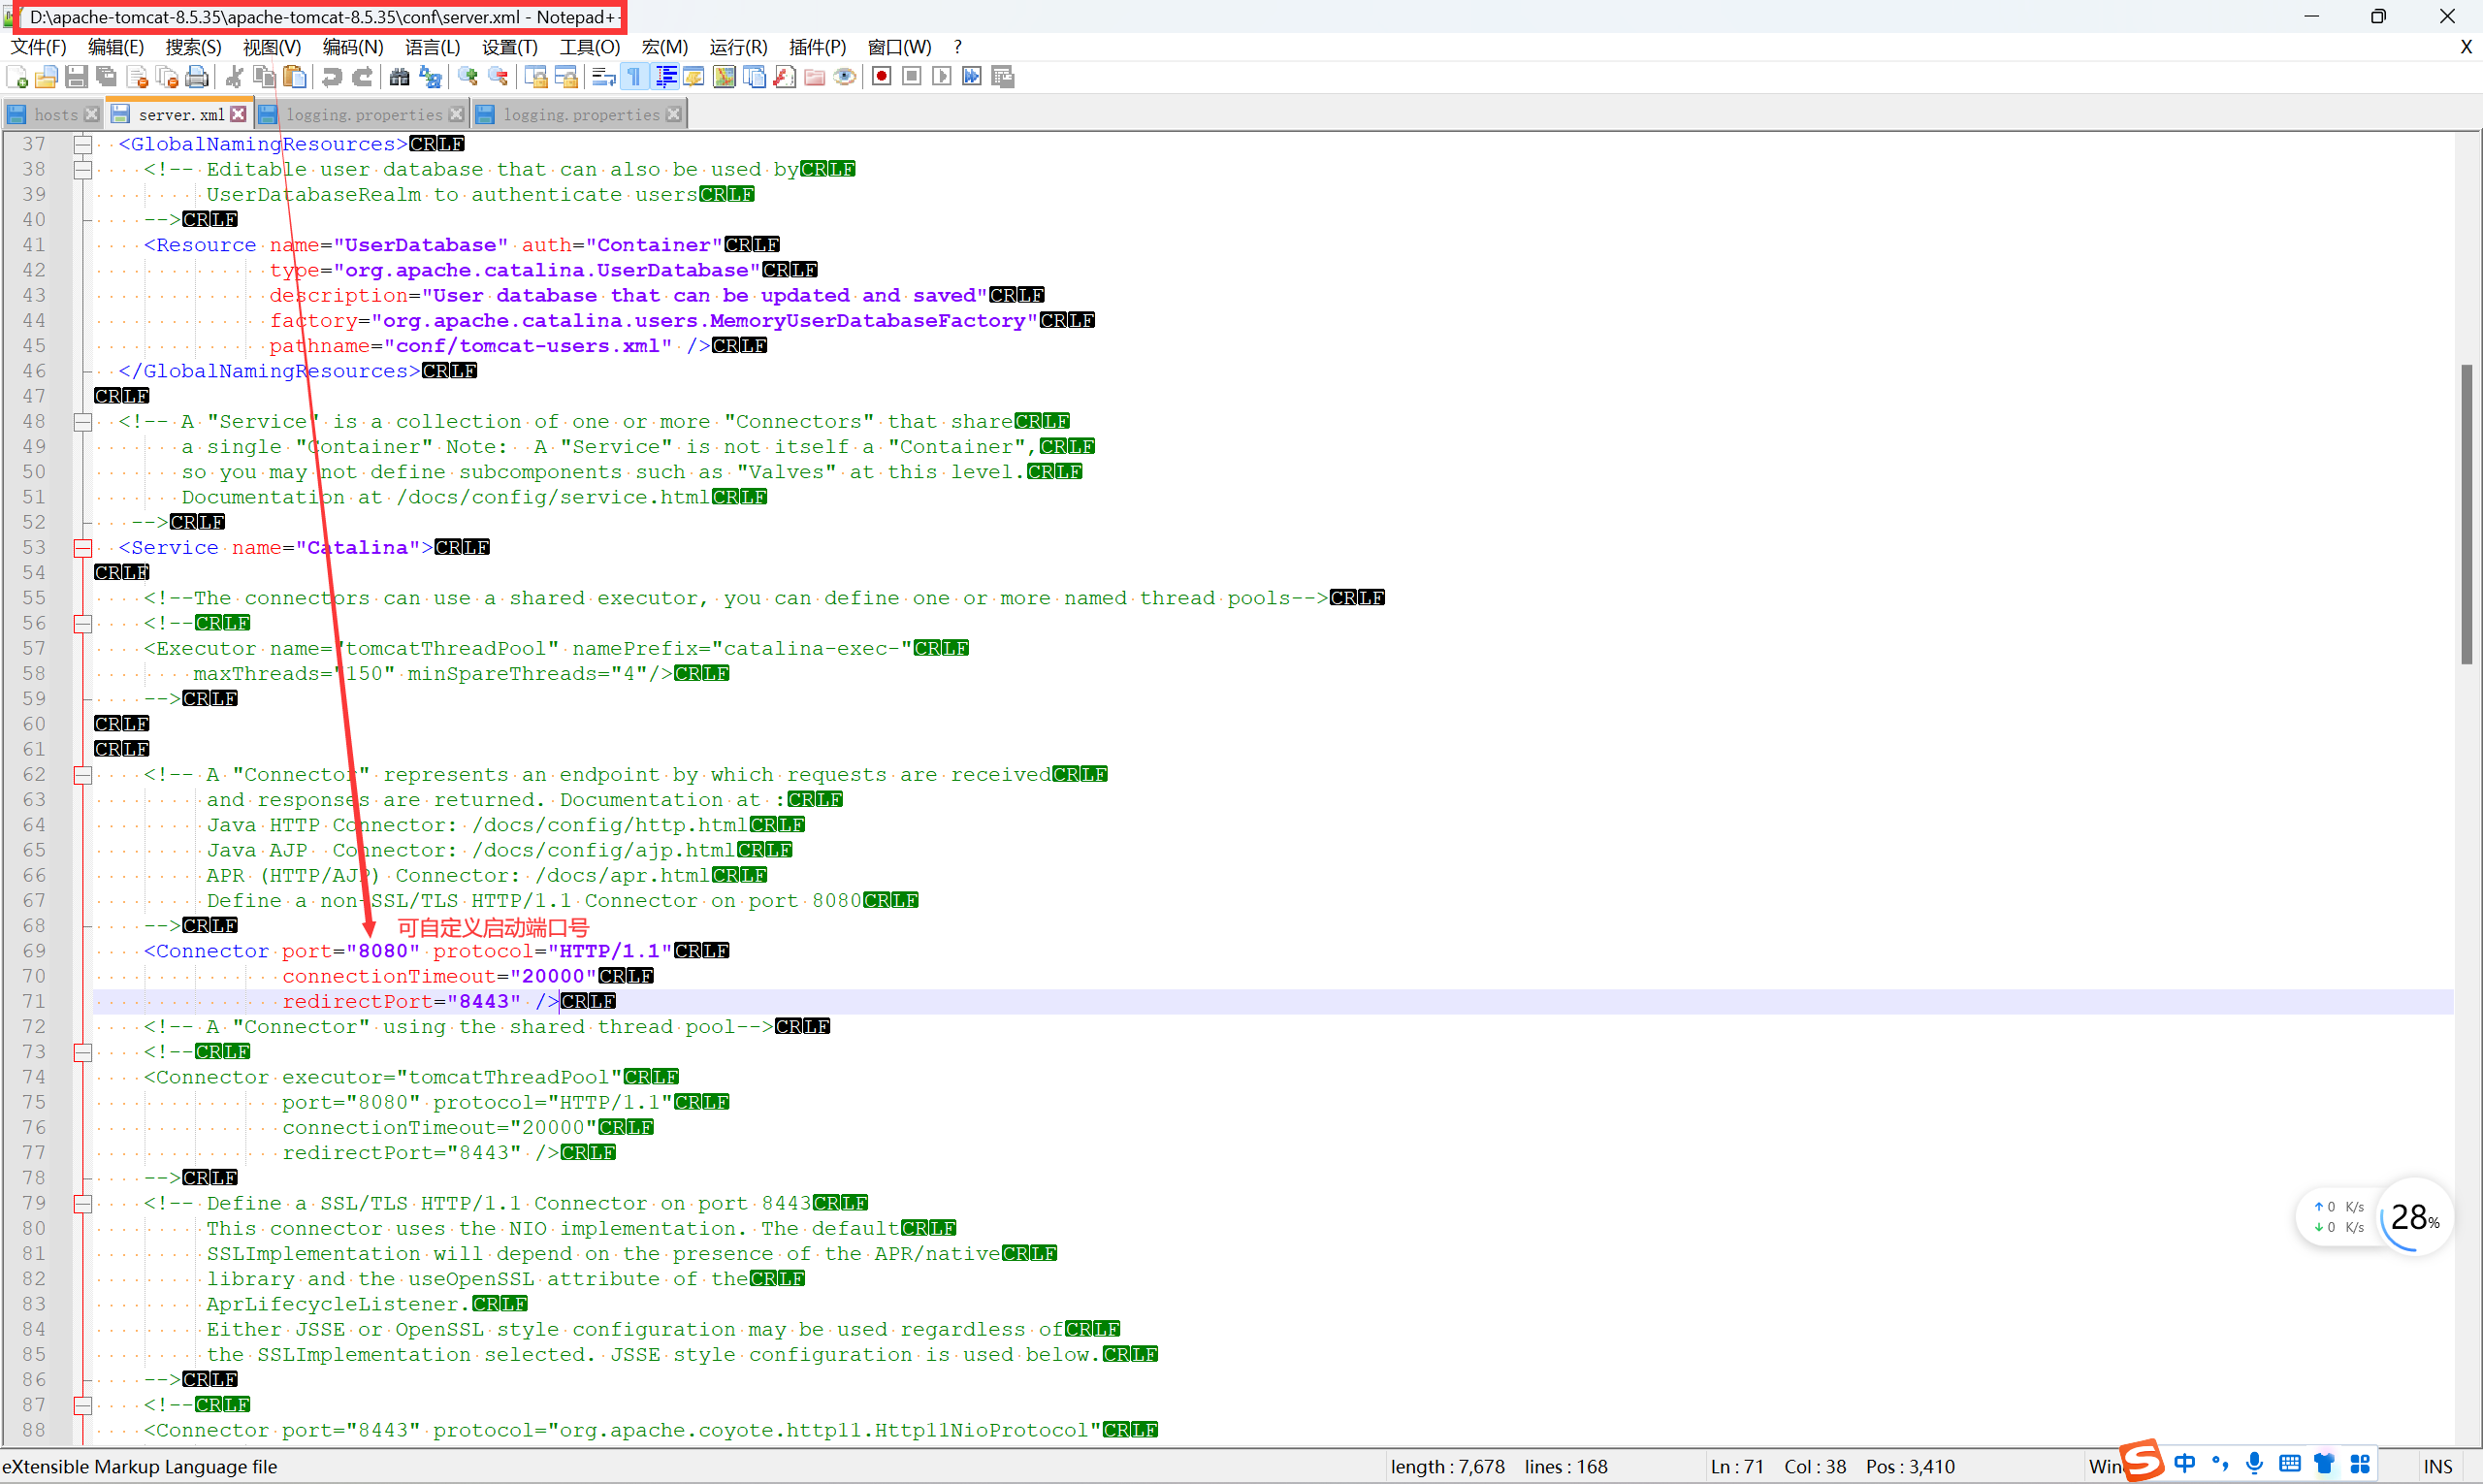Viewport: 2483px width, 1484px height.
Task: Open the Function List panel icon
Action: pyautogui.click(x=785, y=77)
